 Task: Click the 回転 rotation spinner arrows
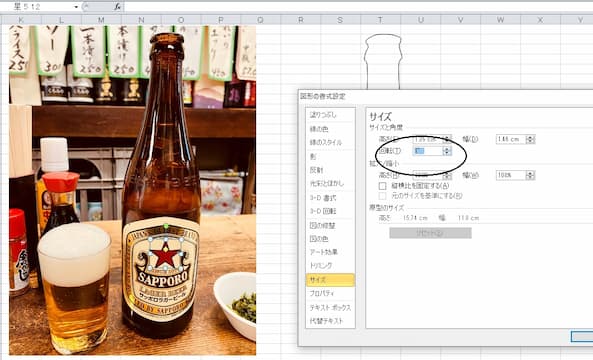pos(447,151)
